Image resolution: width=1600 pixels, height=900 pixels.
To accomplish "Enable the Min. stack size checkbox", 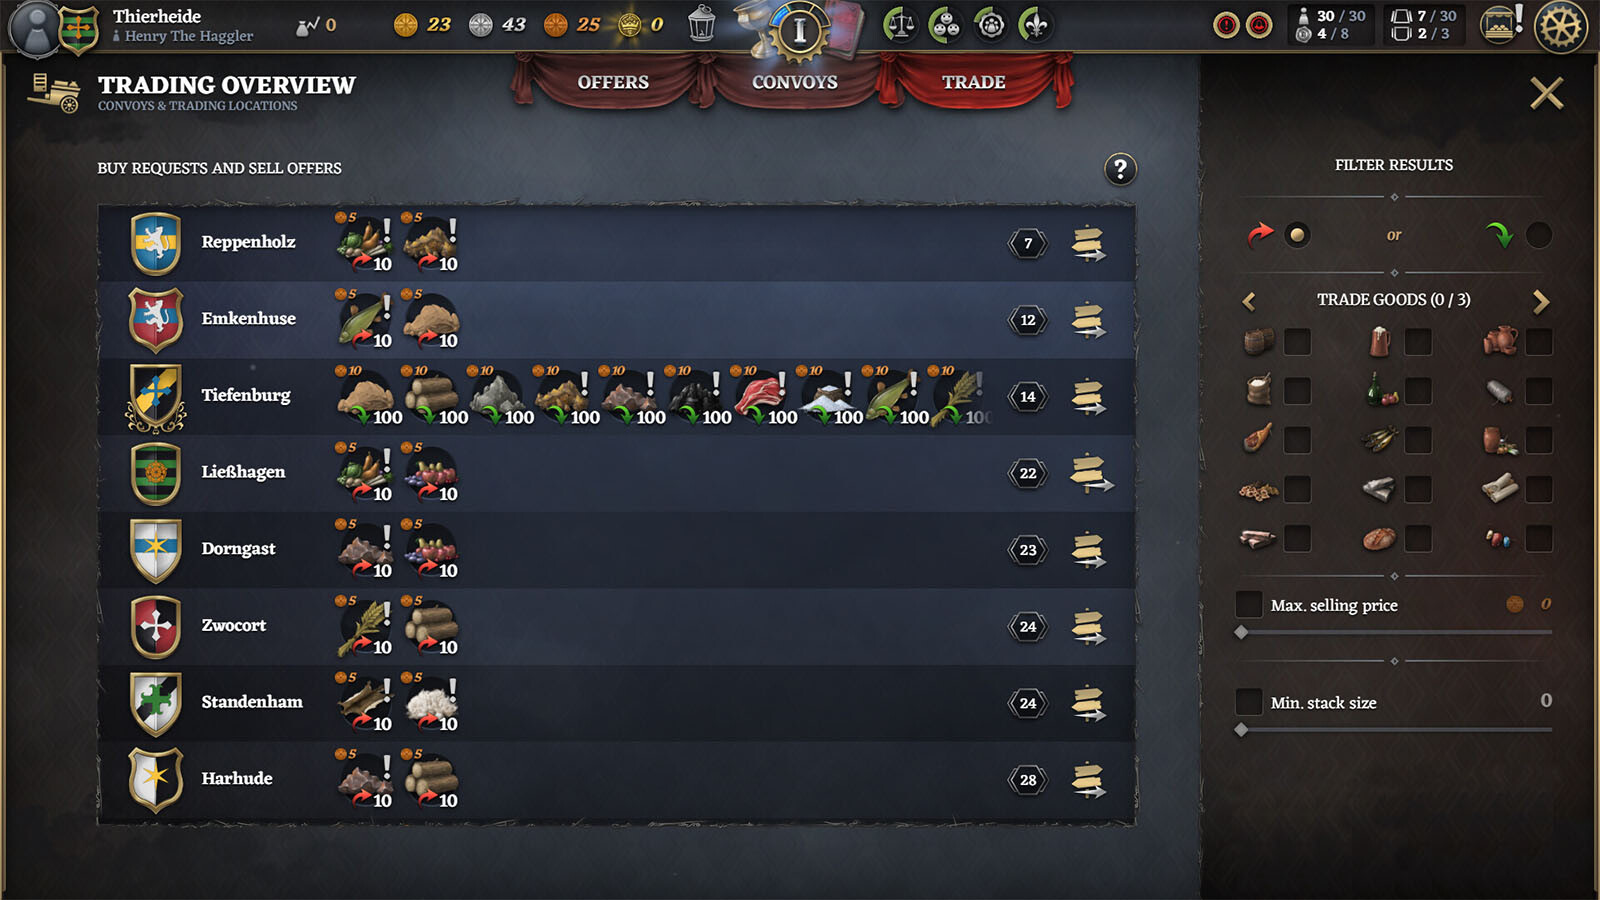I will [x=1249, y=701].
